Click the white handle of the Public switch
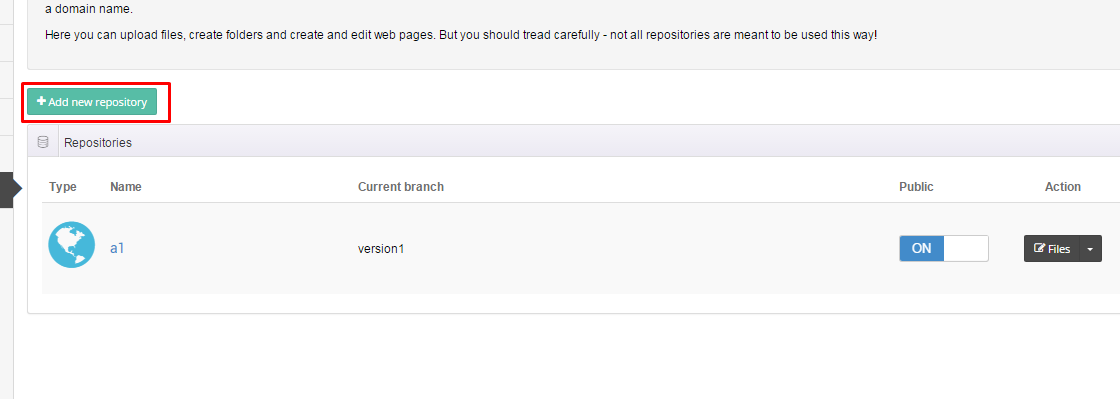This screenshot has height=399, width=1120. (966, 248)
